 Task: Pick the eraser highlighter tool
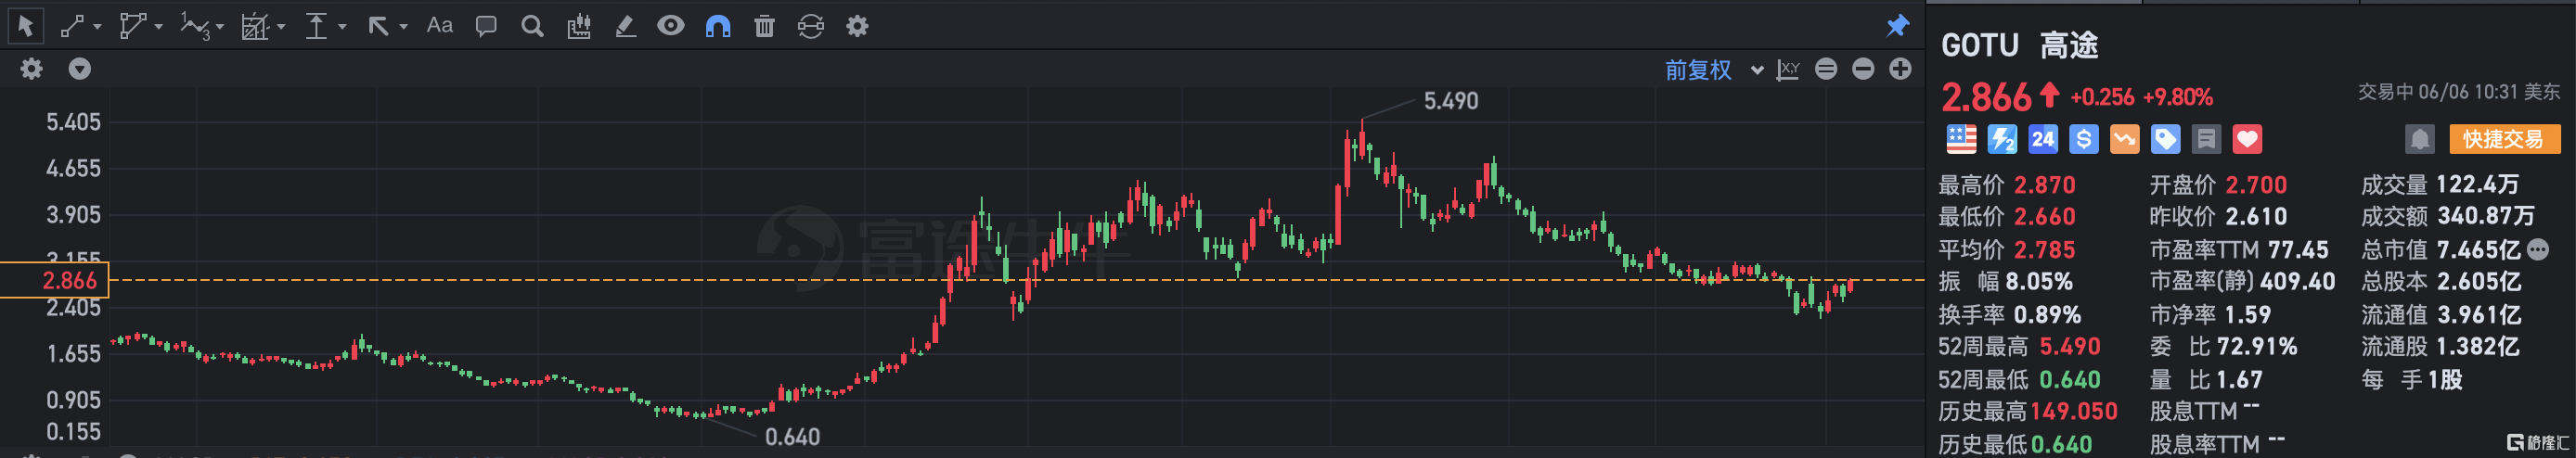pos(625,26)
